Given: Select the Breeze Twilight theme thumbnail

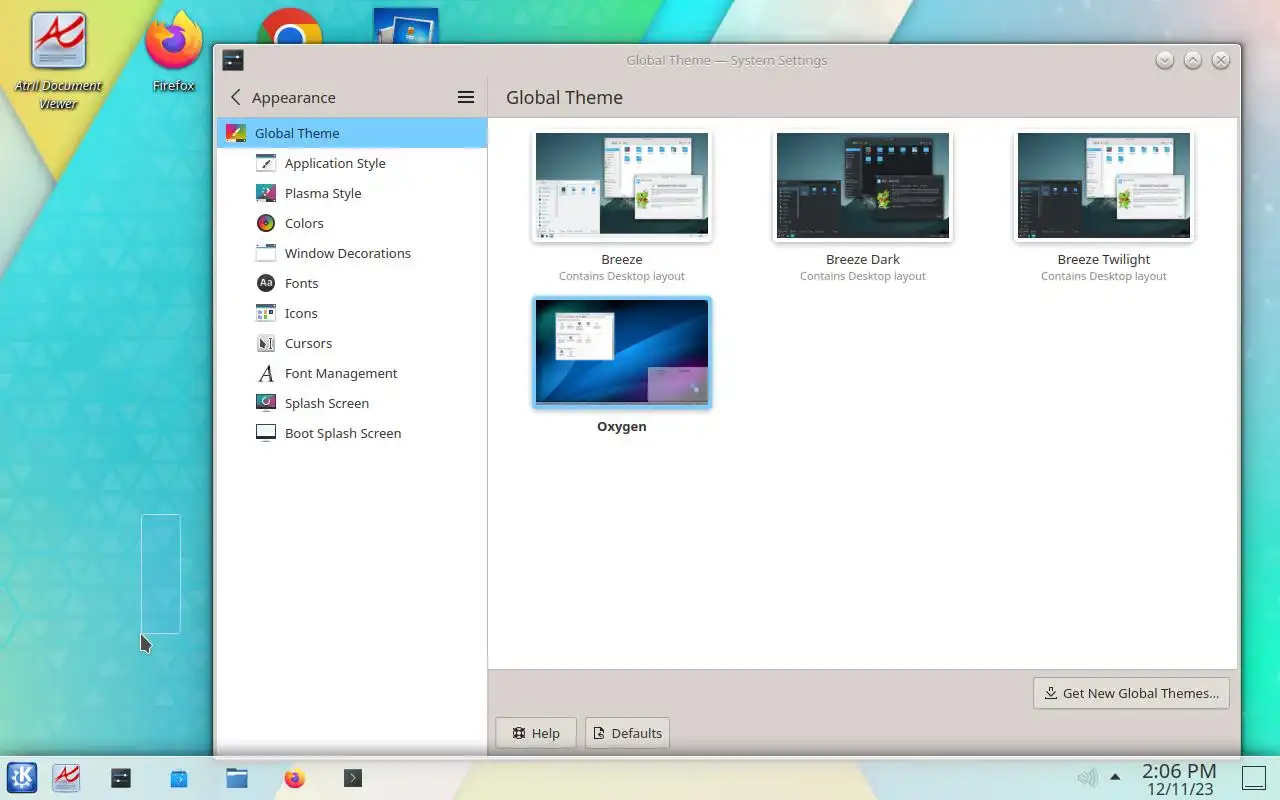Looking at the screenshot, I should click(x=1104, y=186).
